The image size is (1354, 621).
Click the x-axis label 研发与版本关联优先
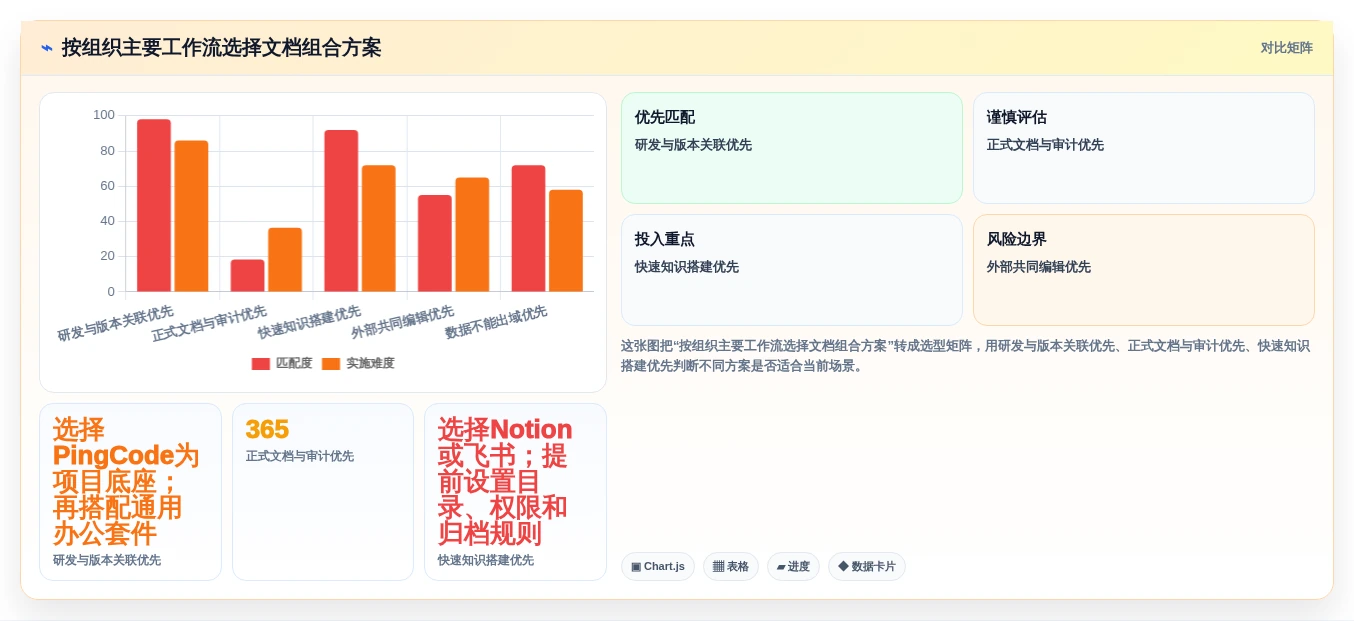point(116,323)
